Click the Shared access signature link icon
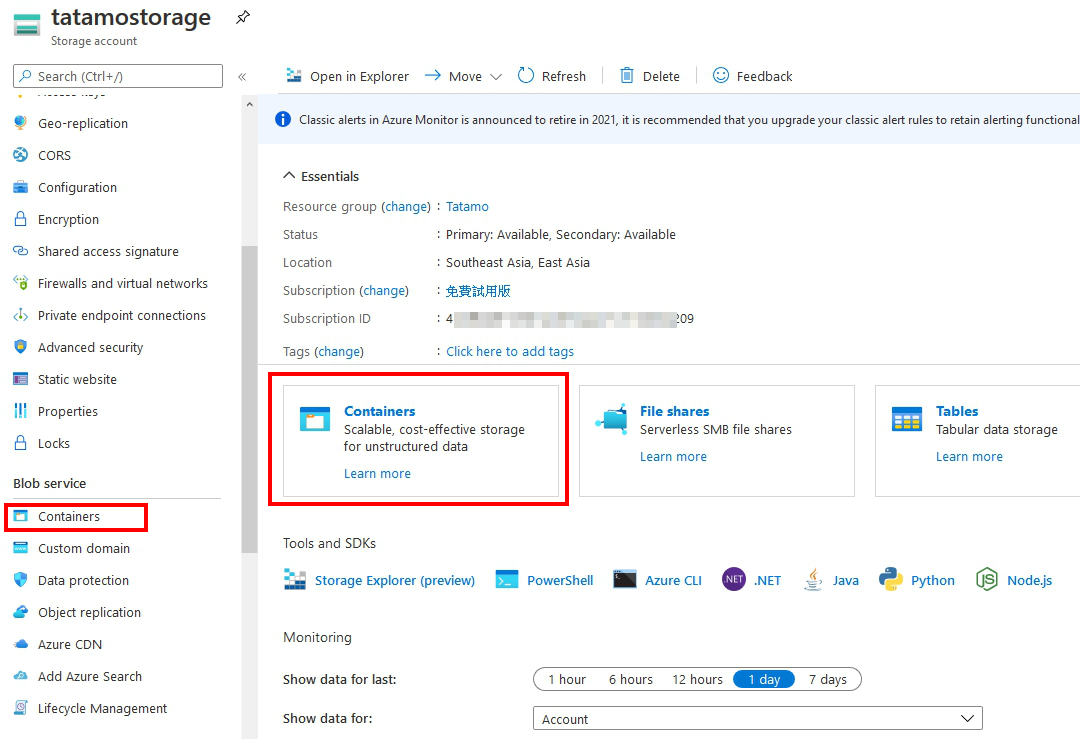The width and height of the screenshot is (1080, 739). click(21, 251)
